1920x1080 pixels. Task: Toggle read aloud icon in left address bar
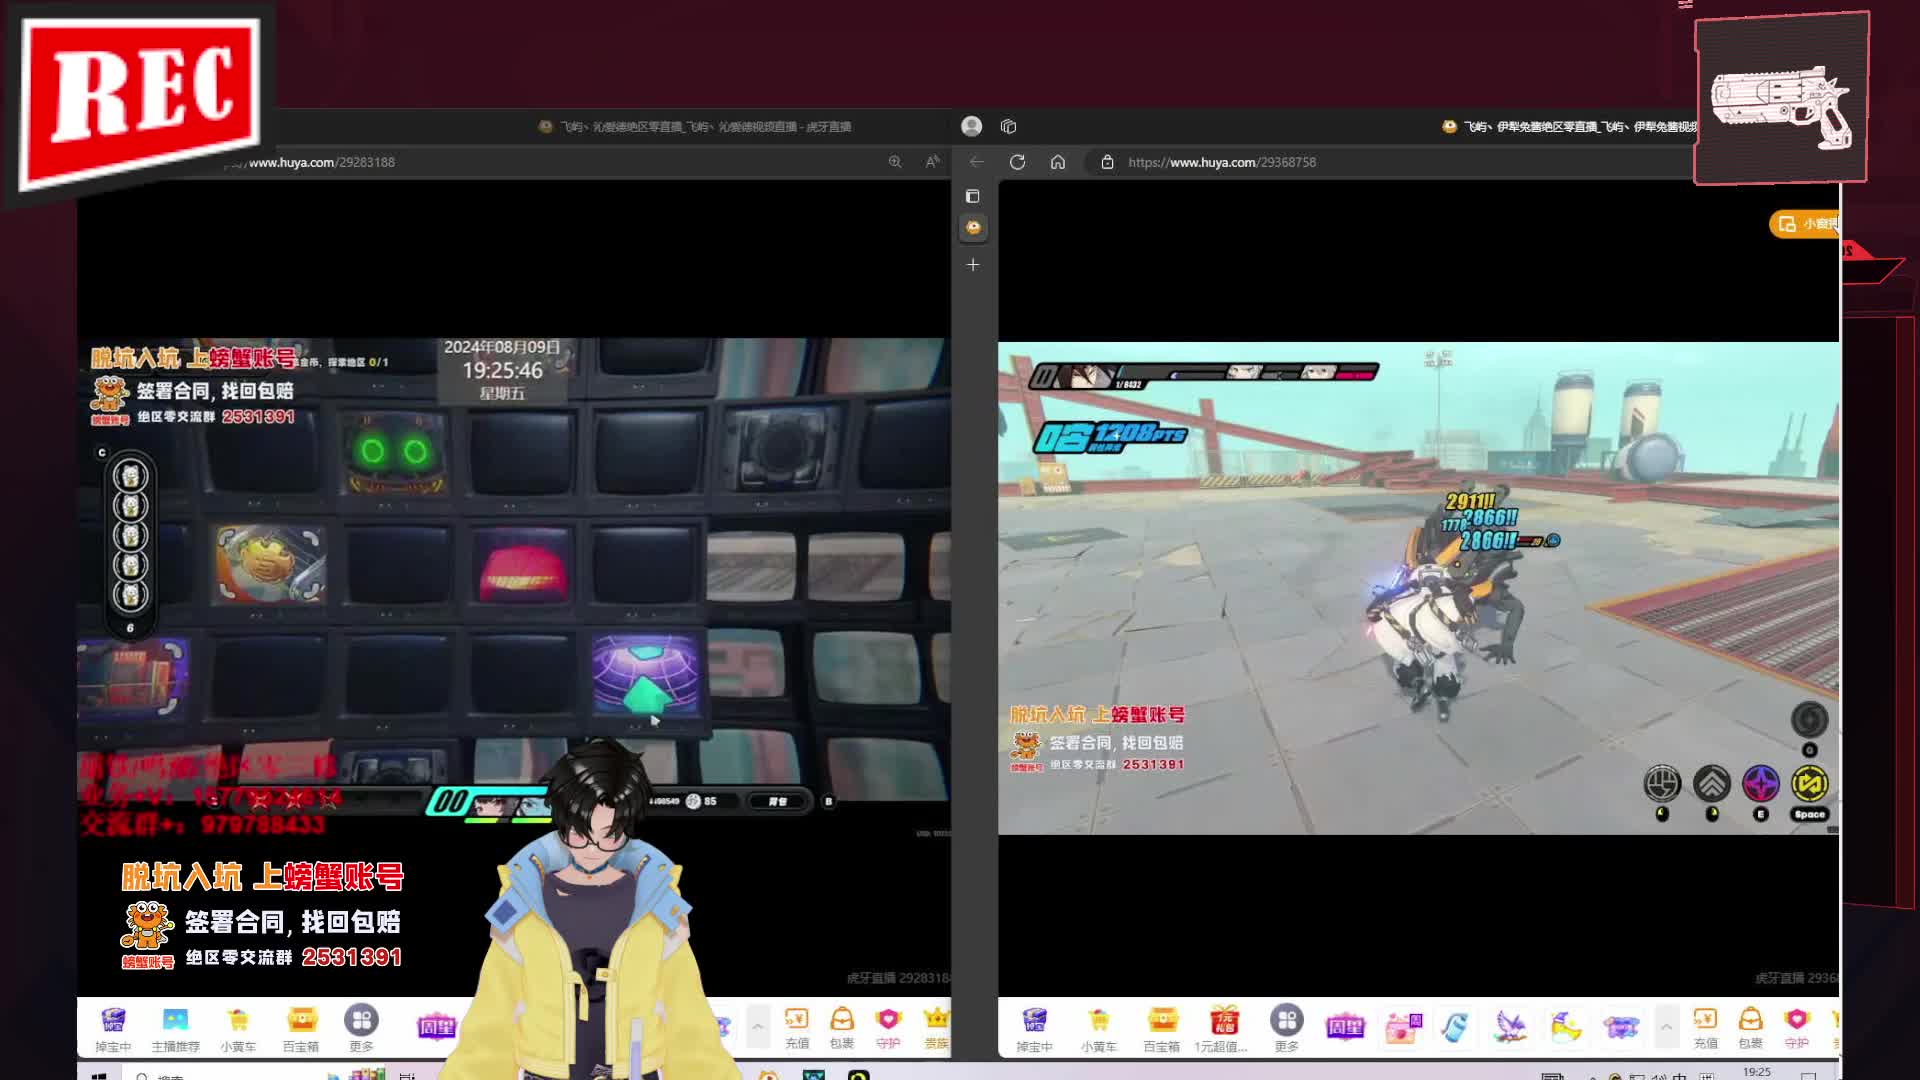coord(932,162)
